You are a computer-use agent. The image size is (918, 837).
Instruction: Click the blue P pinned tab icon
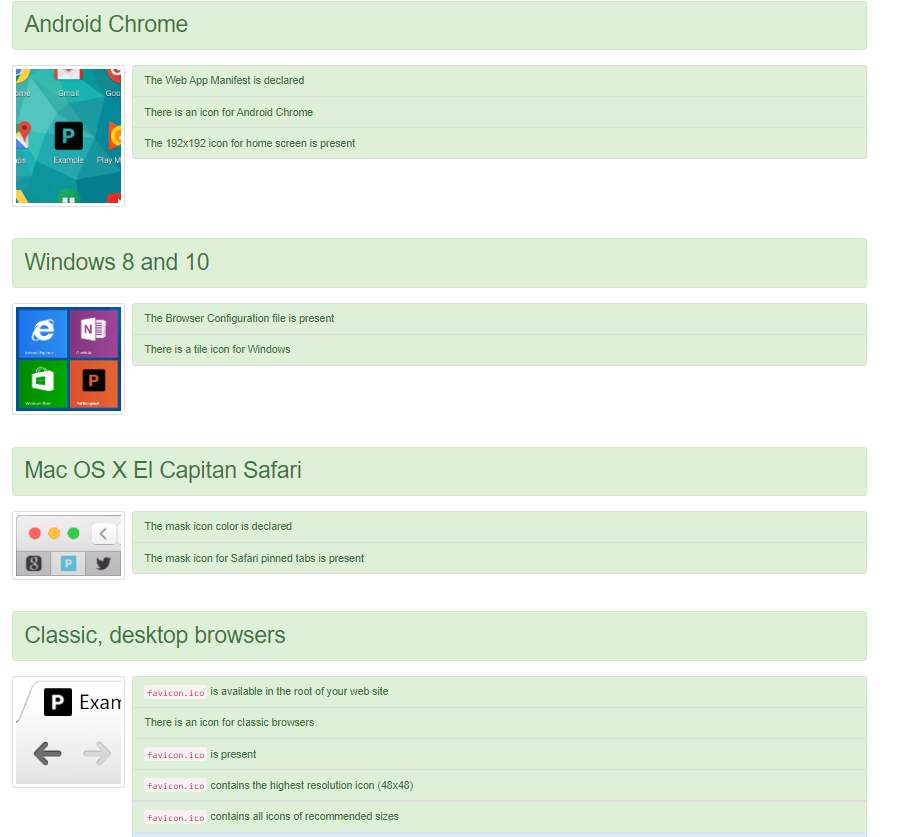tap(68, 563)
